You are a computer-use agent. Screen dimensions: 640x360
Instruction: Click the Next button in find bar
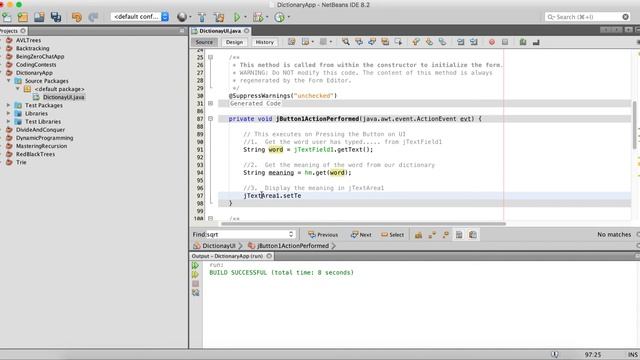[361, 235]
